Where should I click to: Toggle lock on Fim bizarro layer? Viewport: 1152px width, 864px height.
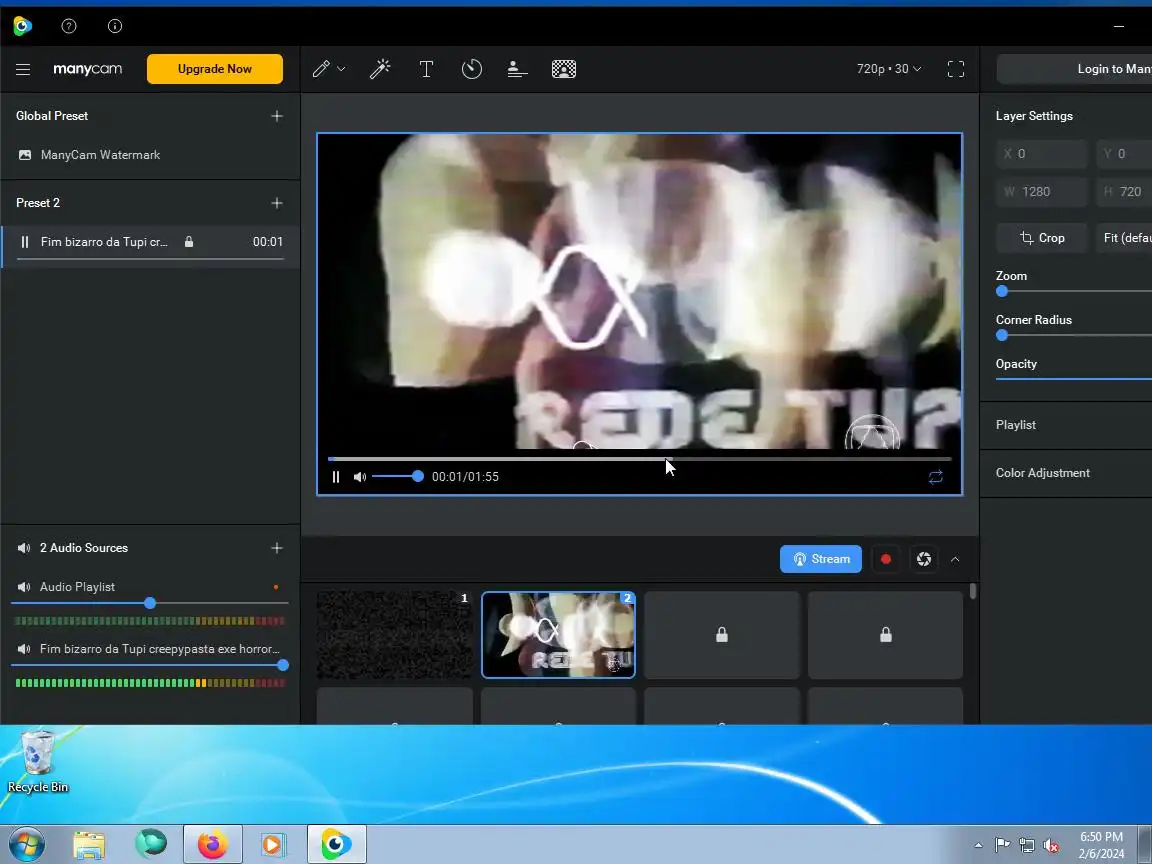coord(189,242)
